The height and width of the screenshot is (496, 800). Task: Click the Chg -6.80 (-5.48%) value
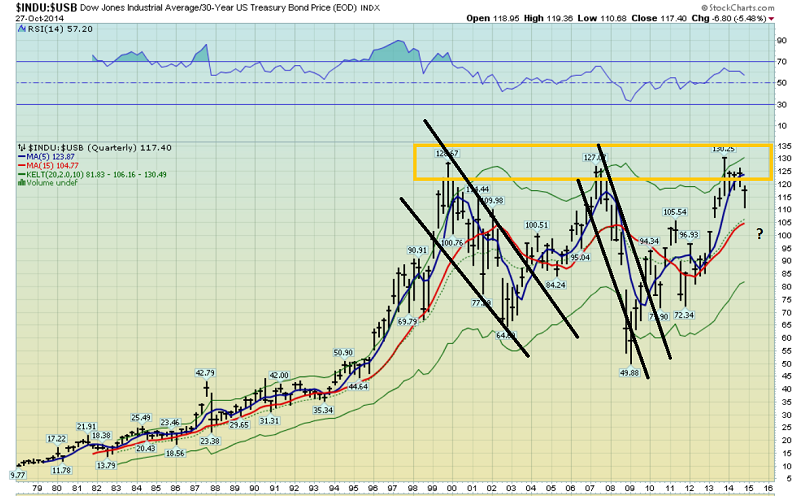(729, 18)
